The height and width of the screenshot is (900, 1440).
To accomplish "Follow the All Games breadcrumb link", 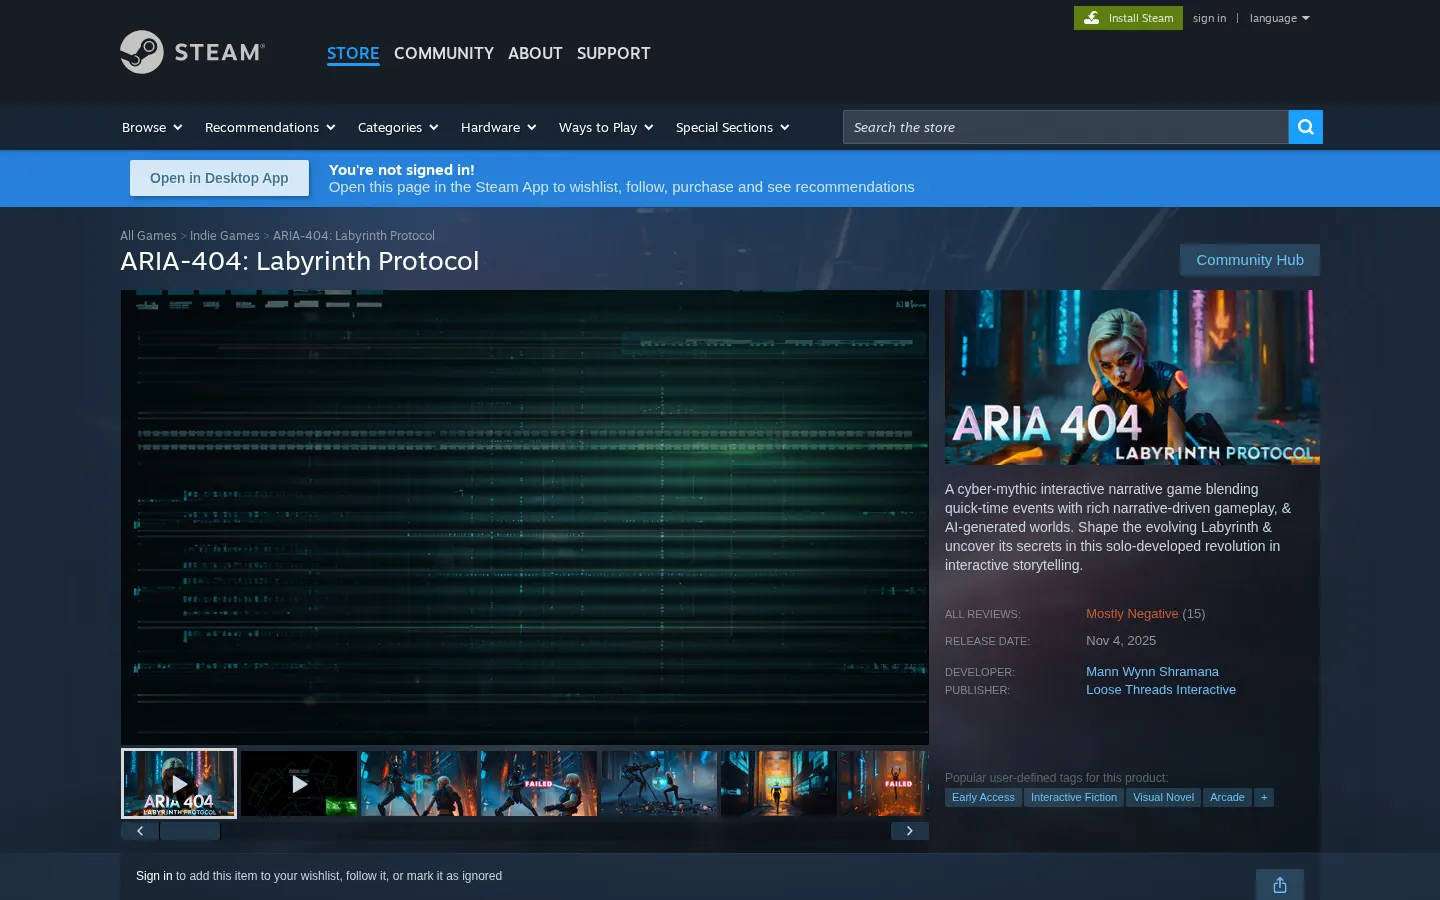I will pos(148,236).
